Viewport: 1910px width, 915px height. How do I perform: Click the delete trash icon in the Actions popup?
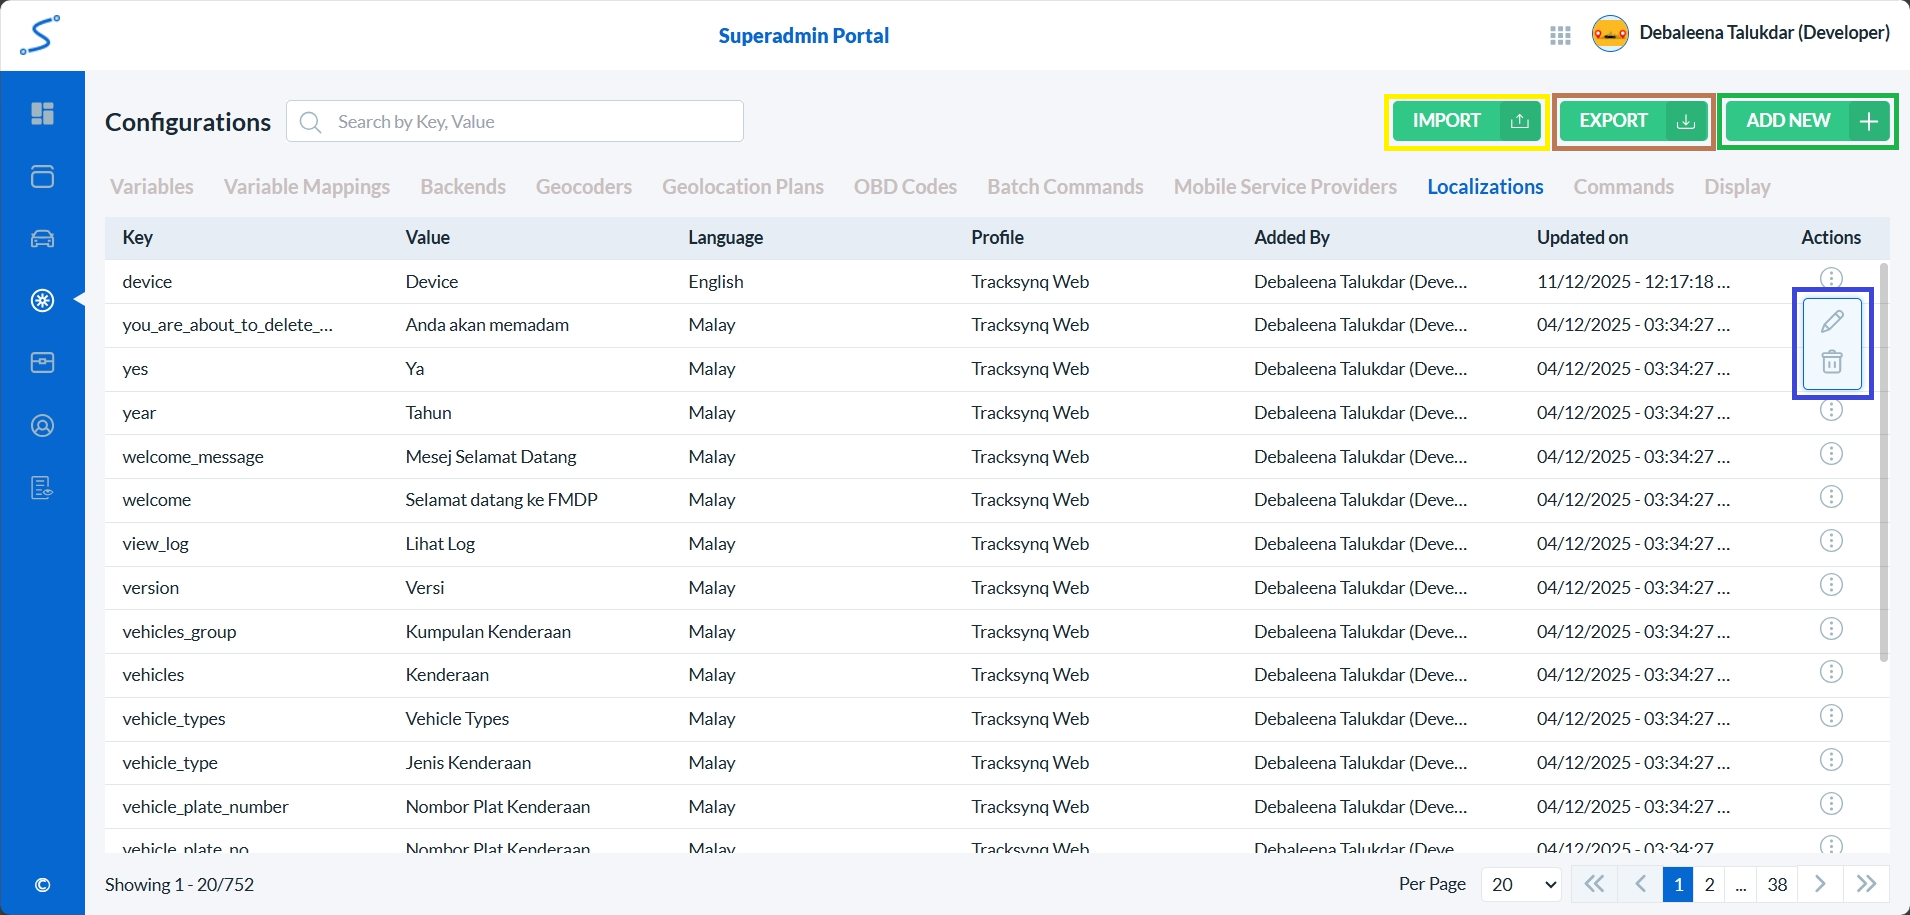(x=1832, y=361)
